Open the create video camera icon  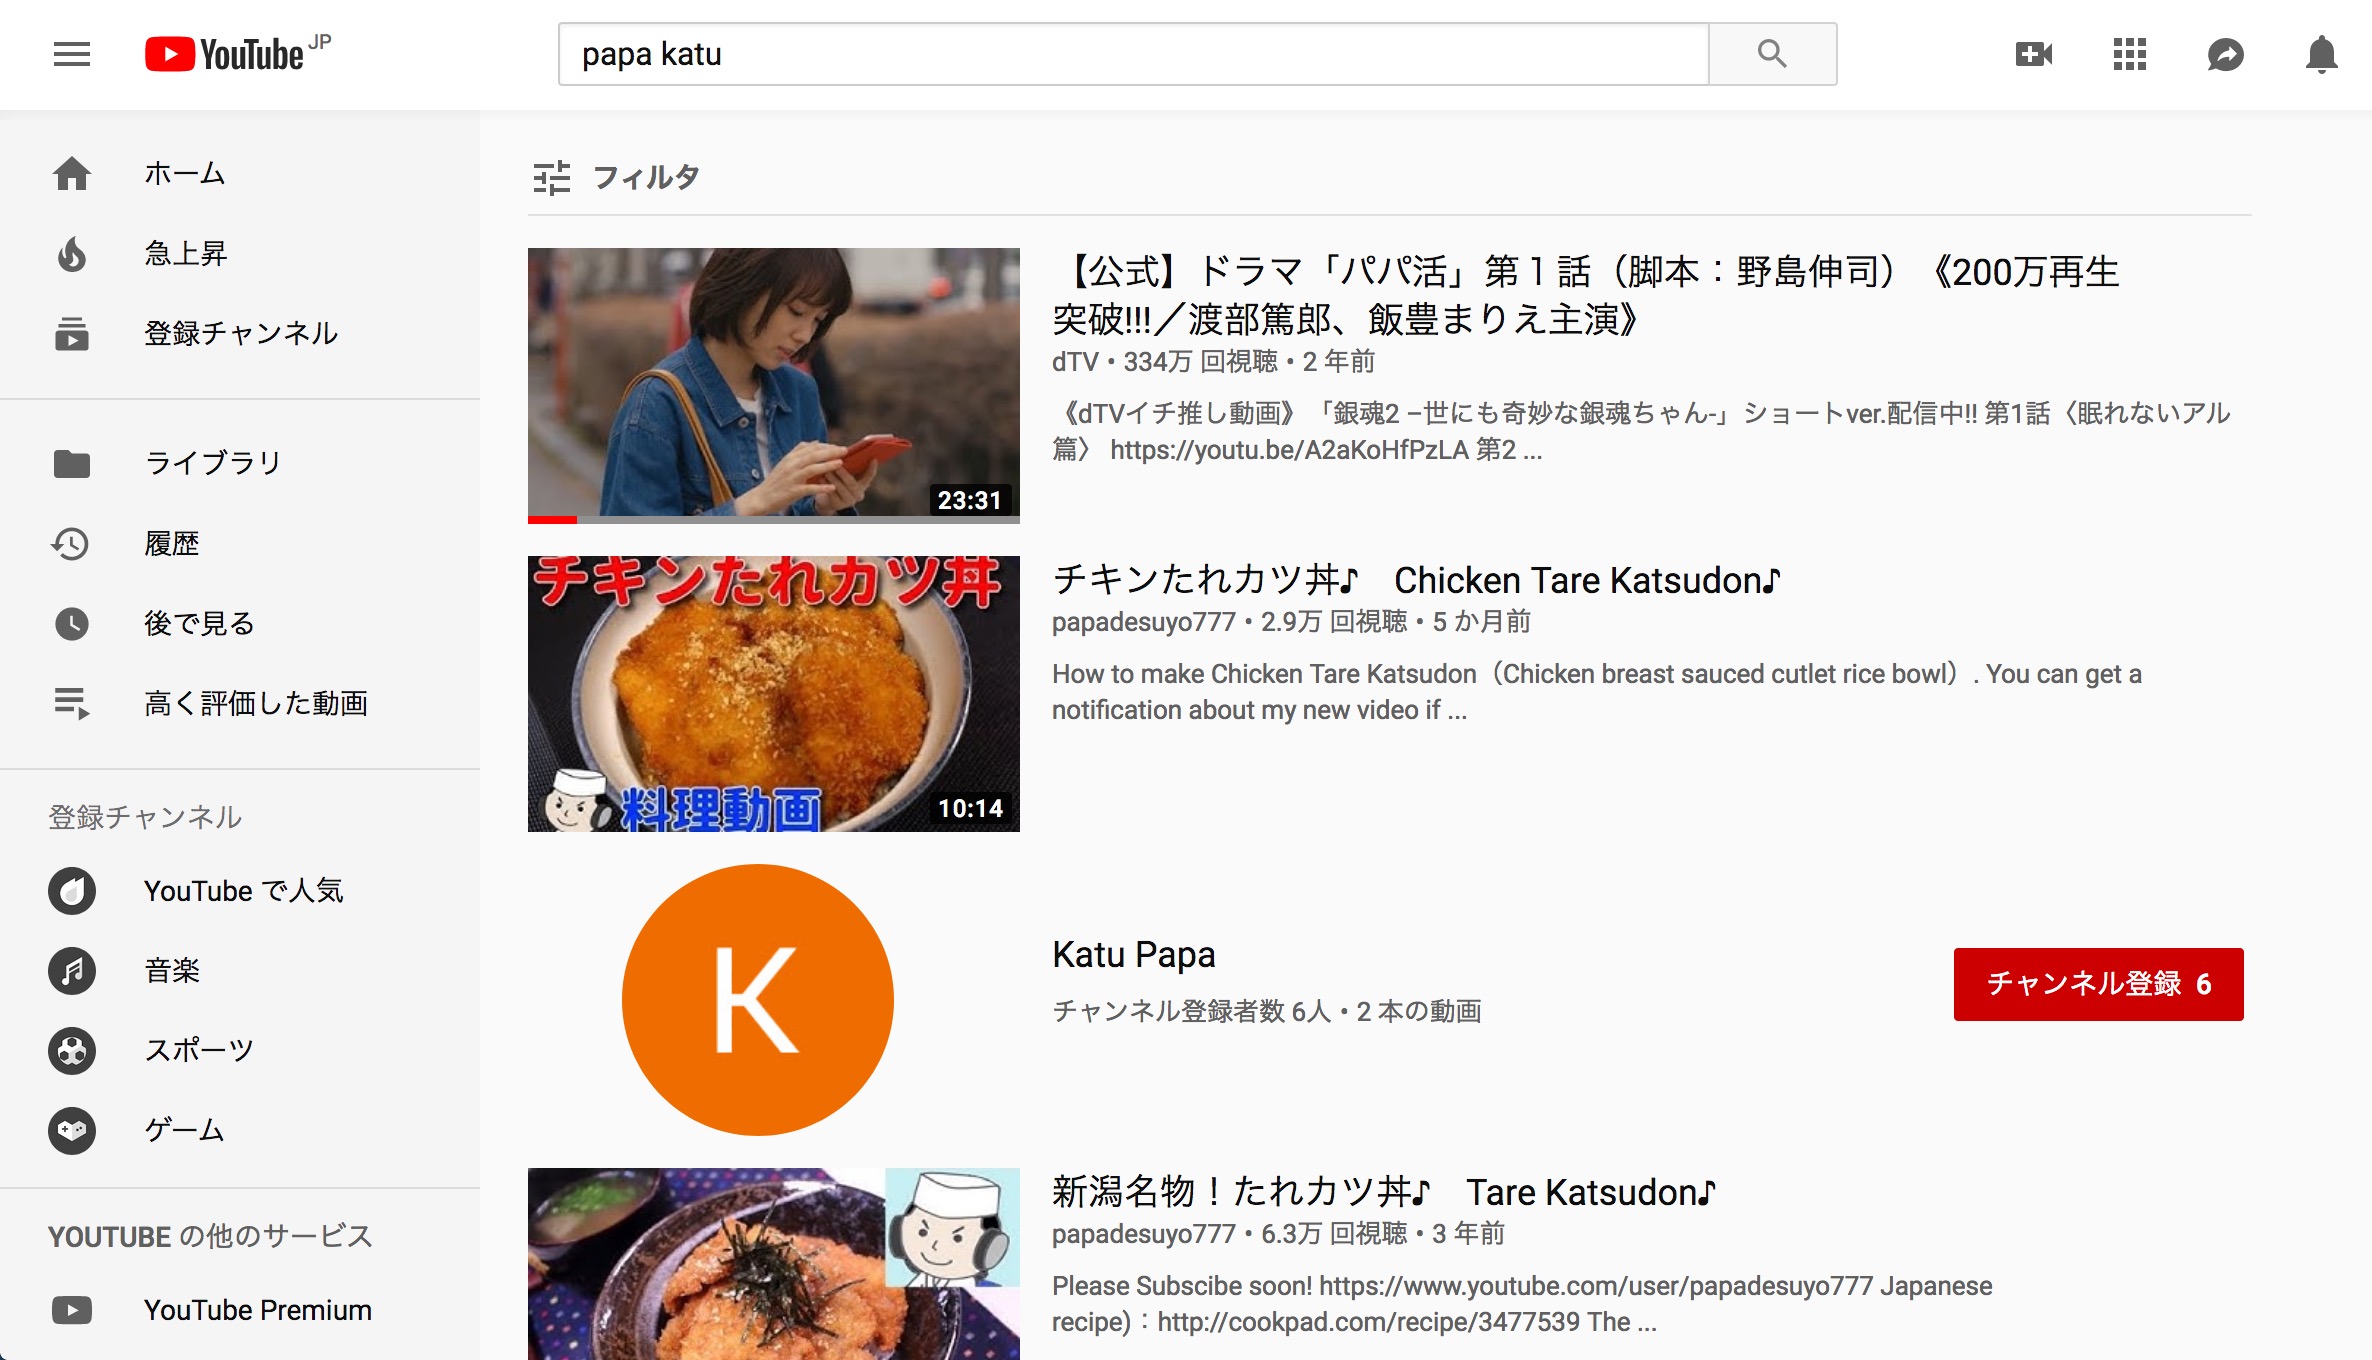click(x=2034, y=54)
